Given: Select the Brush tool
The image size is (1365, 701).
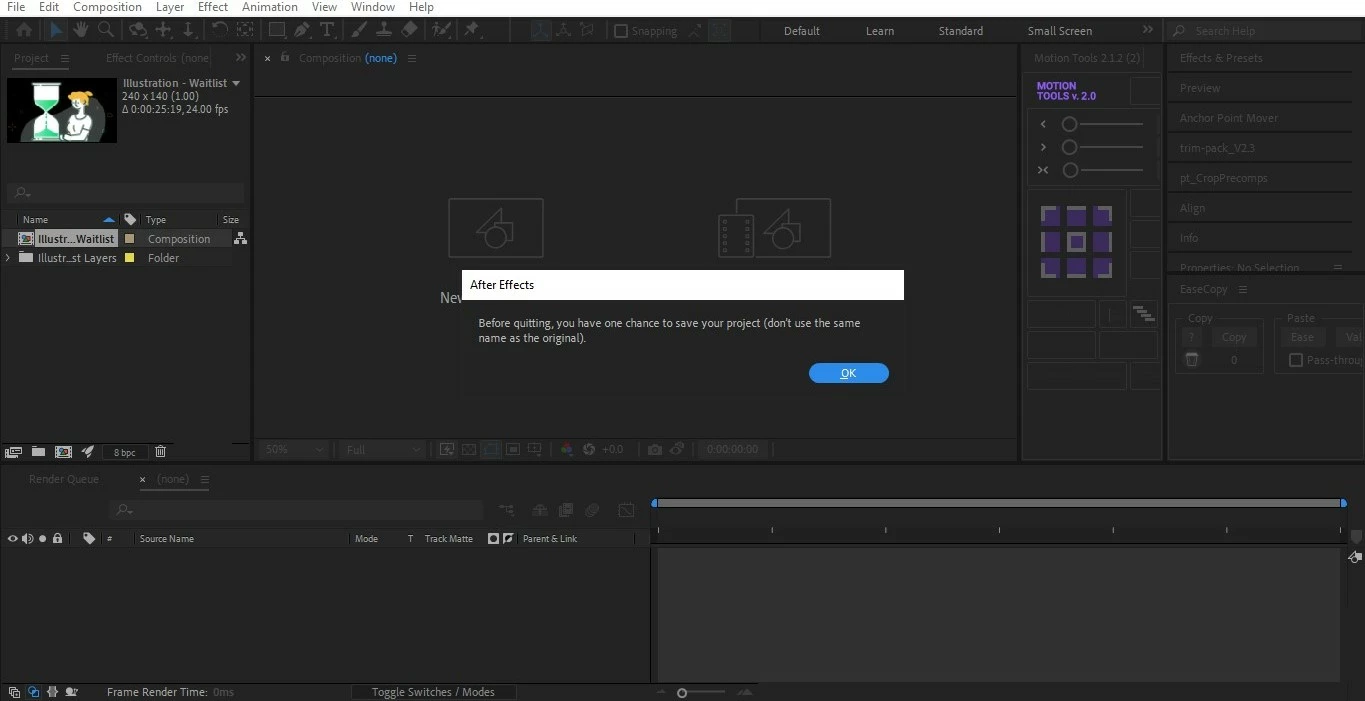Looking at the screenshot, I should tap(359, 30).
